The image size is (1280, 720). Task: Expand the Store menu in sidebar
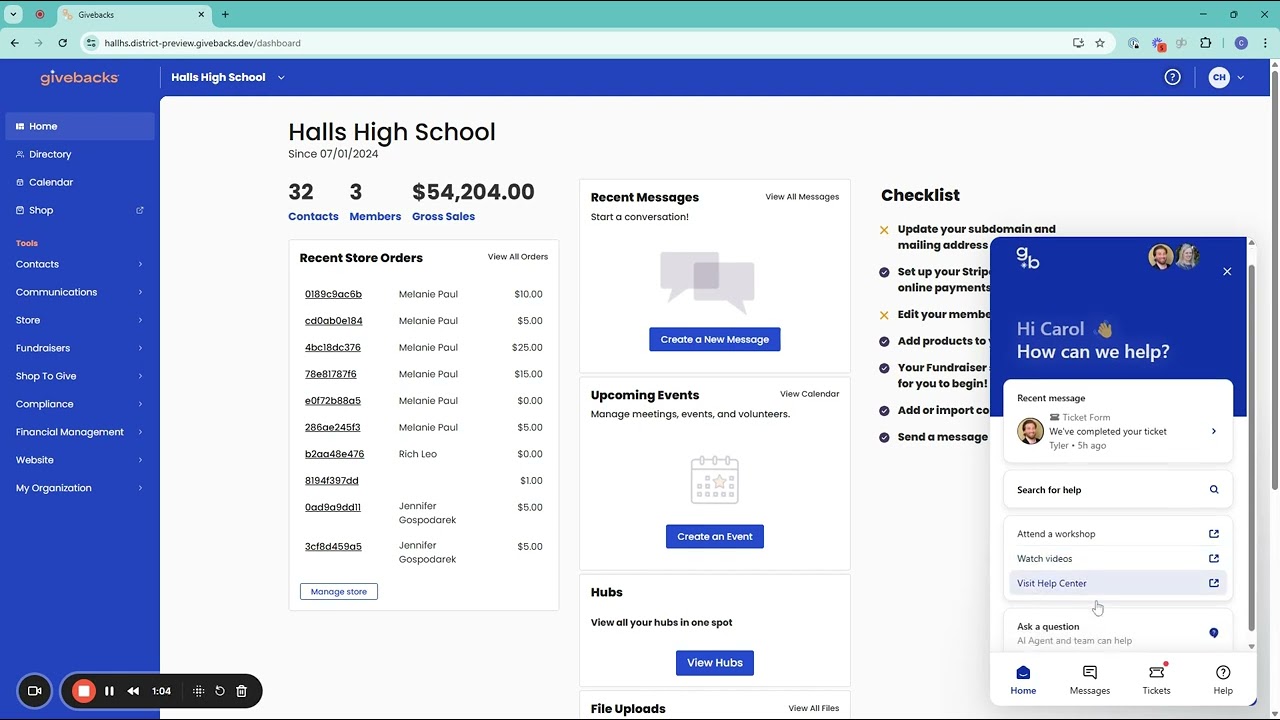tap(80, 320)
